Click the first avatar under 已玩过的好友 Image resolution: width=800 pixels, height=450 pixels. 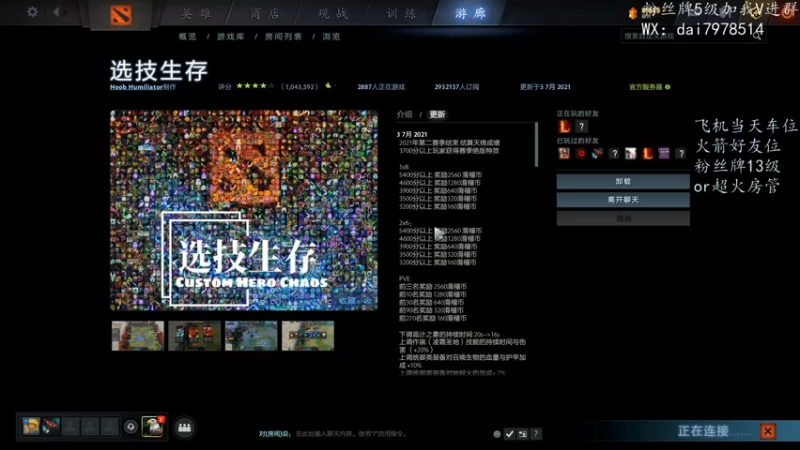(x=564, y=153)
